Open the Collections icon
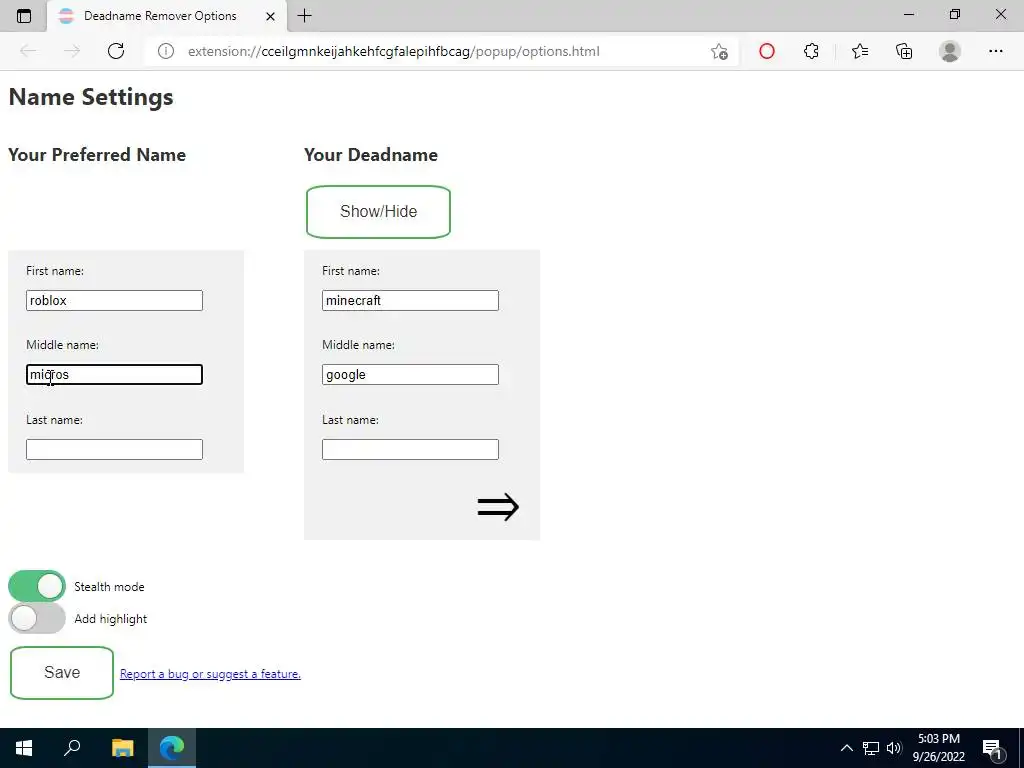This screenshot has height=768, width=1024. [x=904, y=51]
